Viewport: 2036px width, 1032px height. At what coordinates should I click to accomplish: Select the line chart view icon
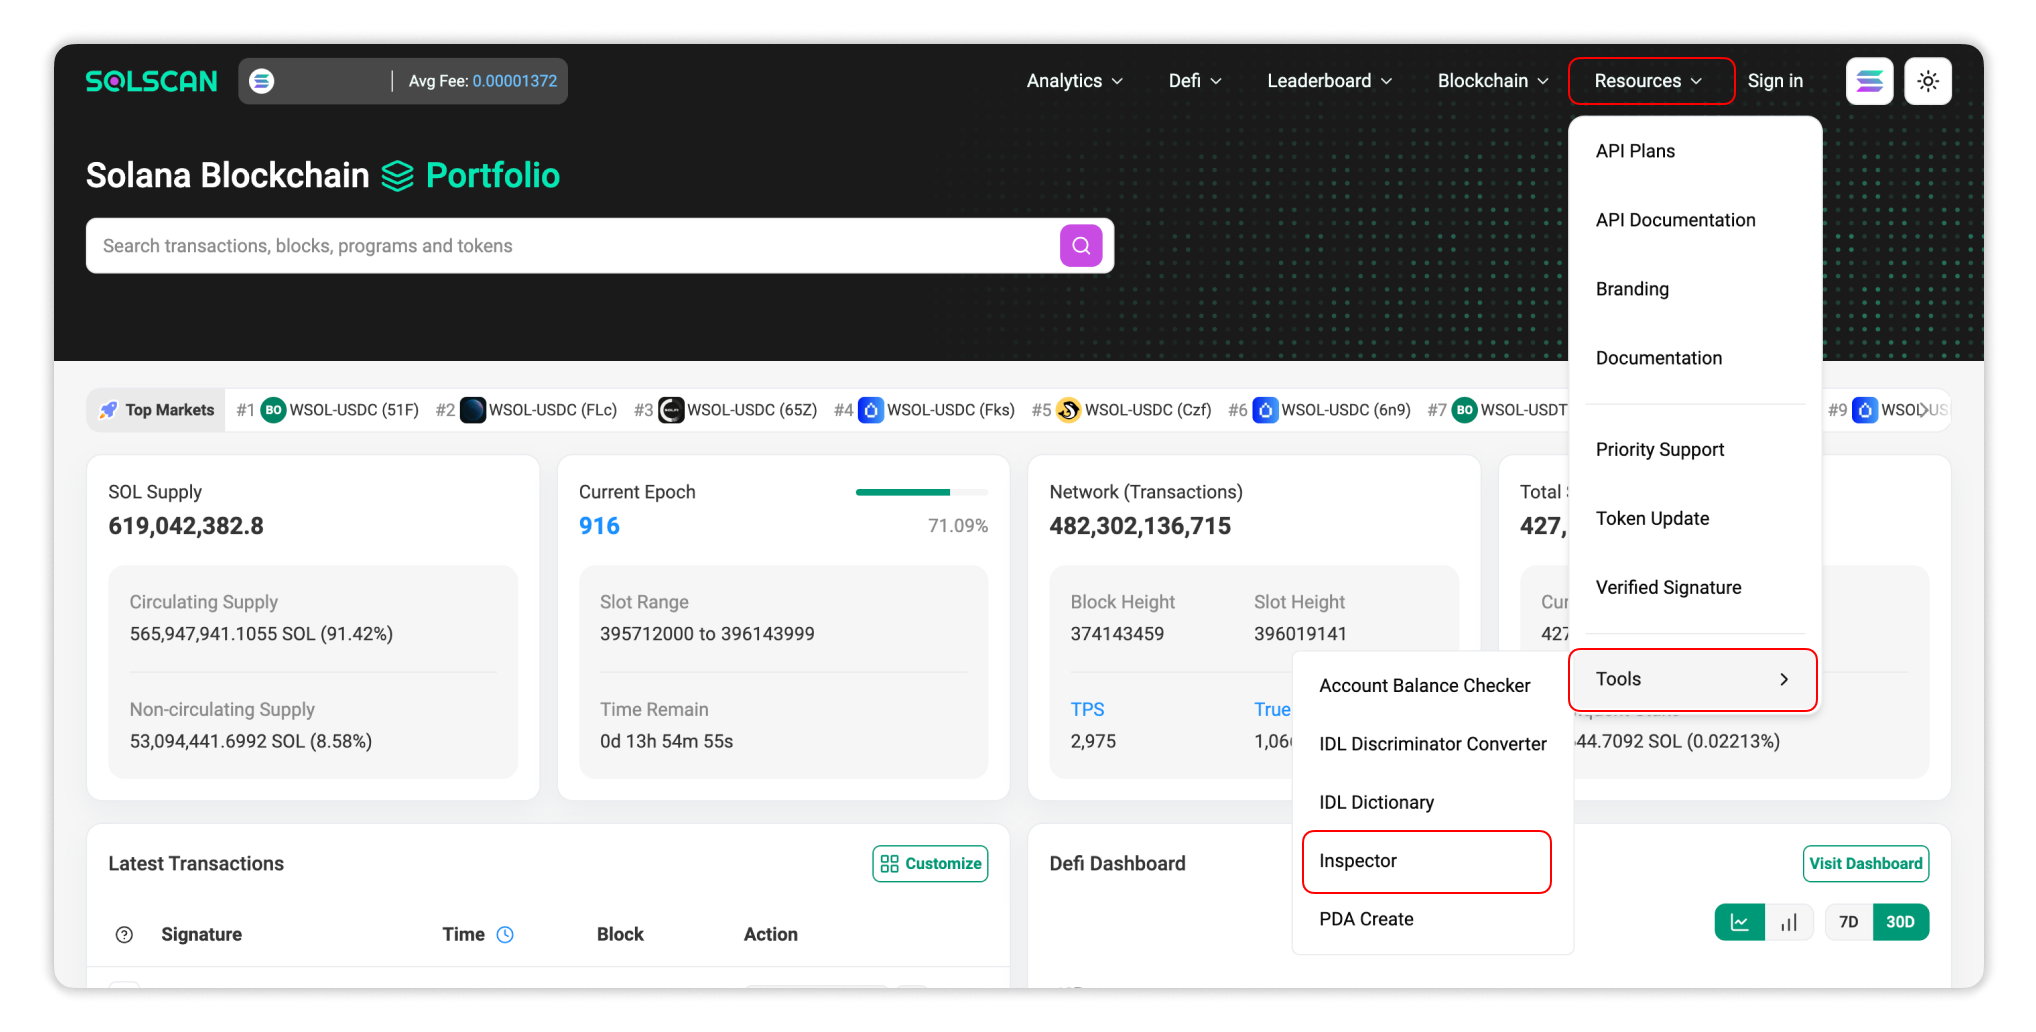[x=1739, y=922]
